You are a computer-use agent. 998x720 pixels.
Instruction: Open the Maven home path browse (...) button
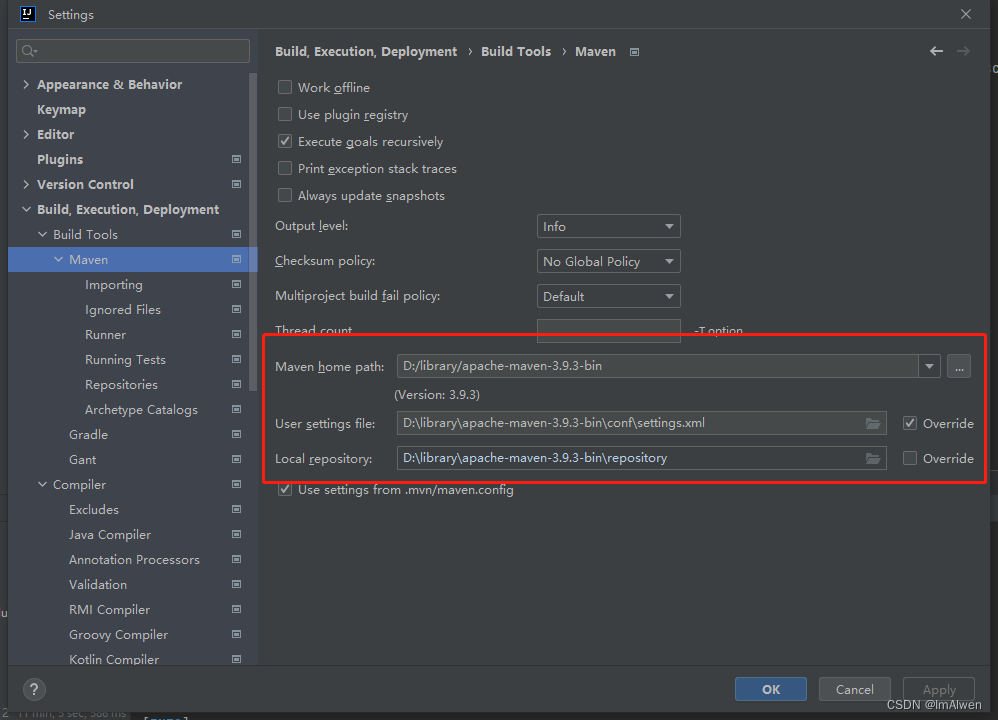(x=958, y=366)
